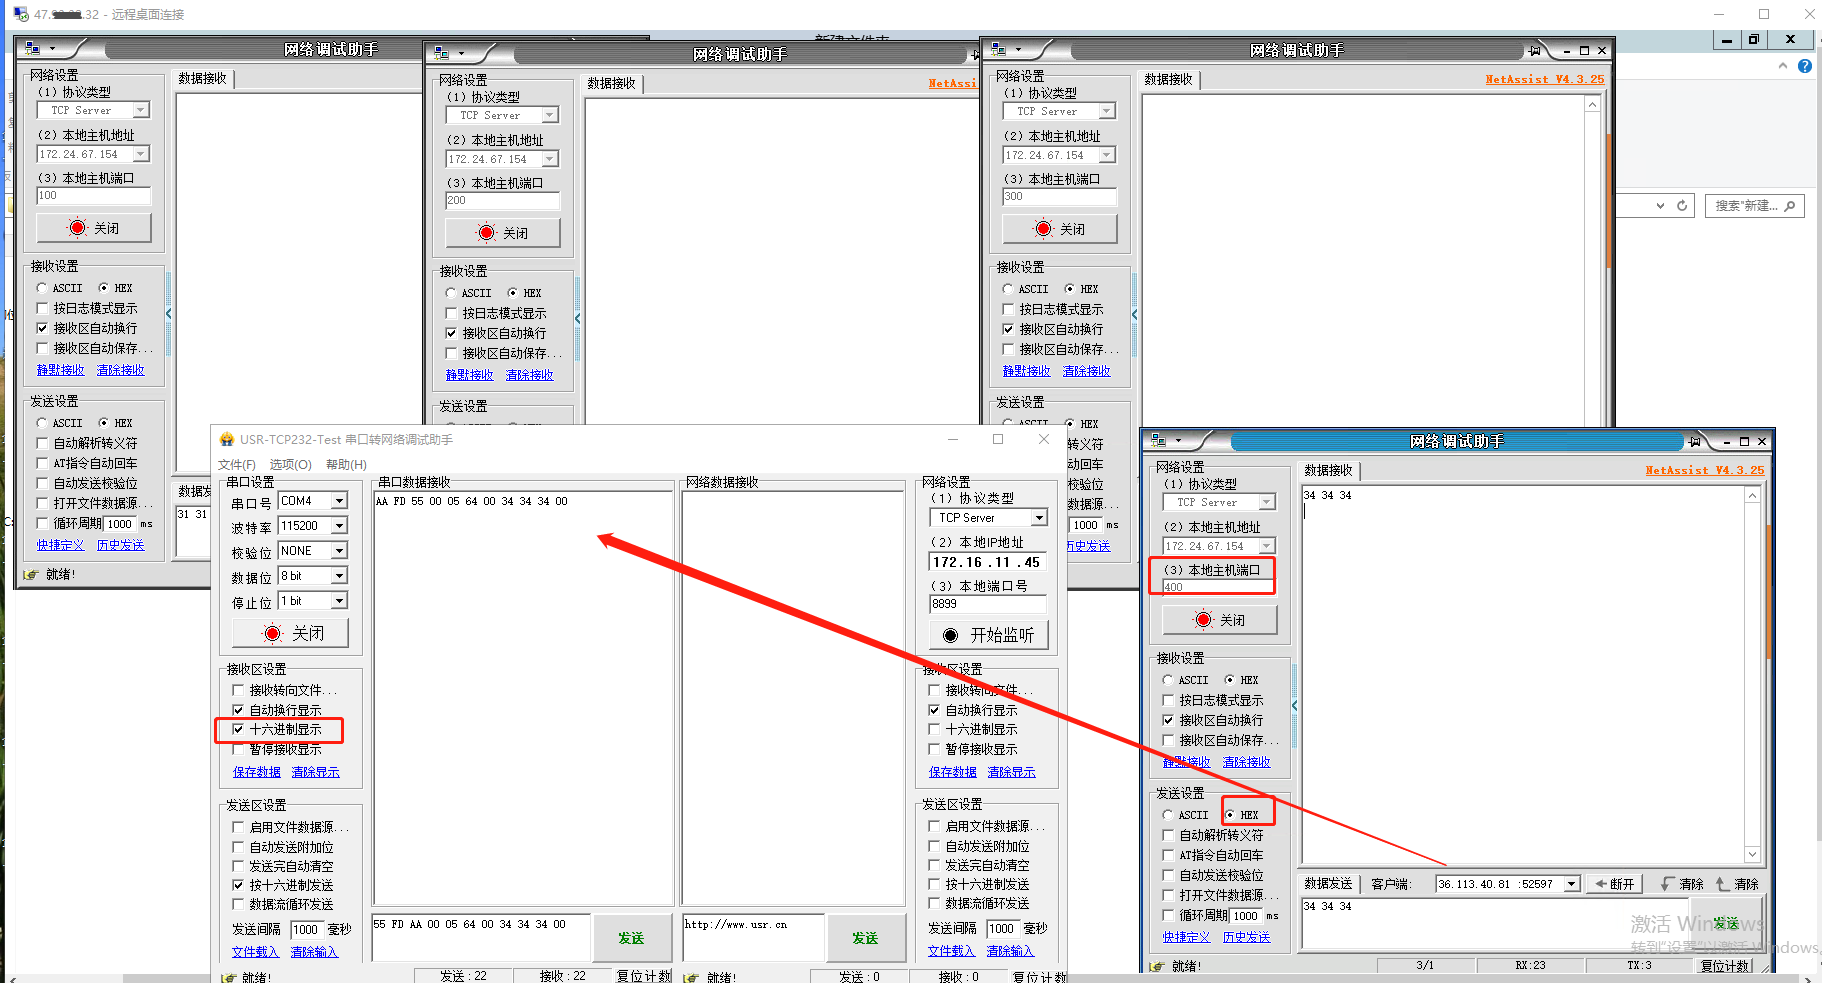Viewport: 1822px width, 983px height.
Task: Click the blue help question mark icon
Action: [1804, 66]
